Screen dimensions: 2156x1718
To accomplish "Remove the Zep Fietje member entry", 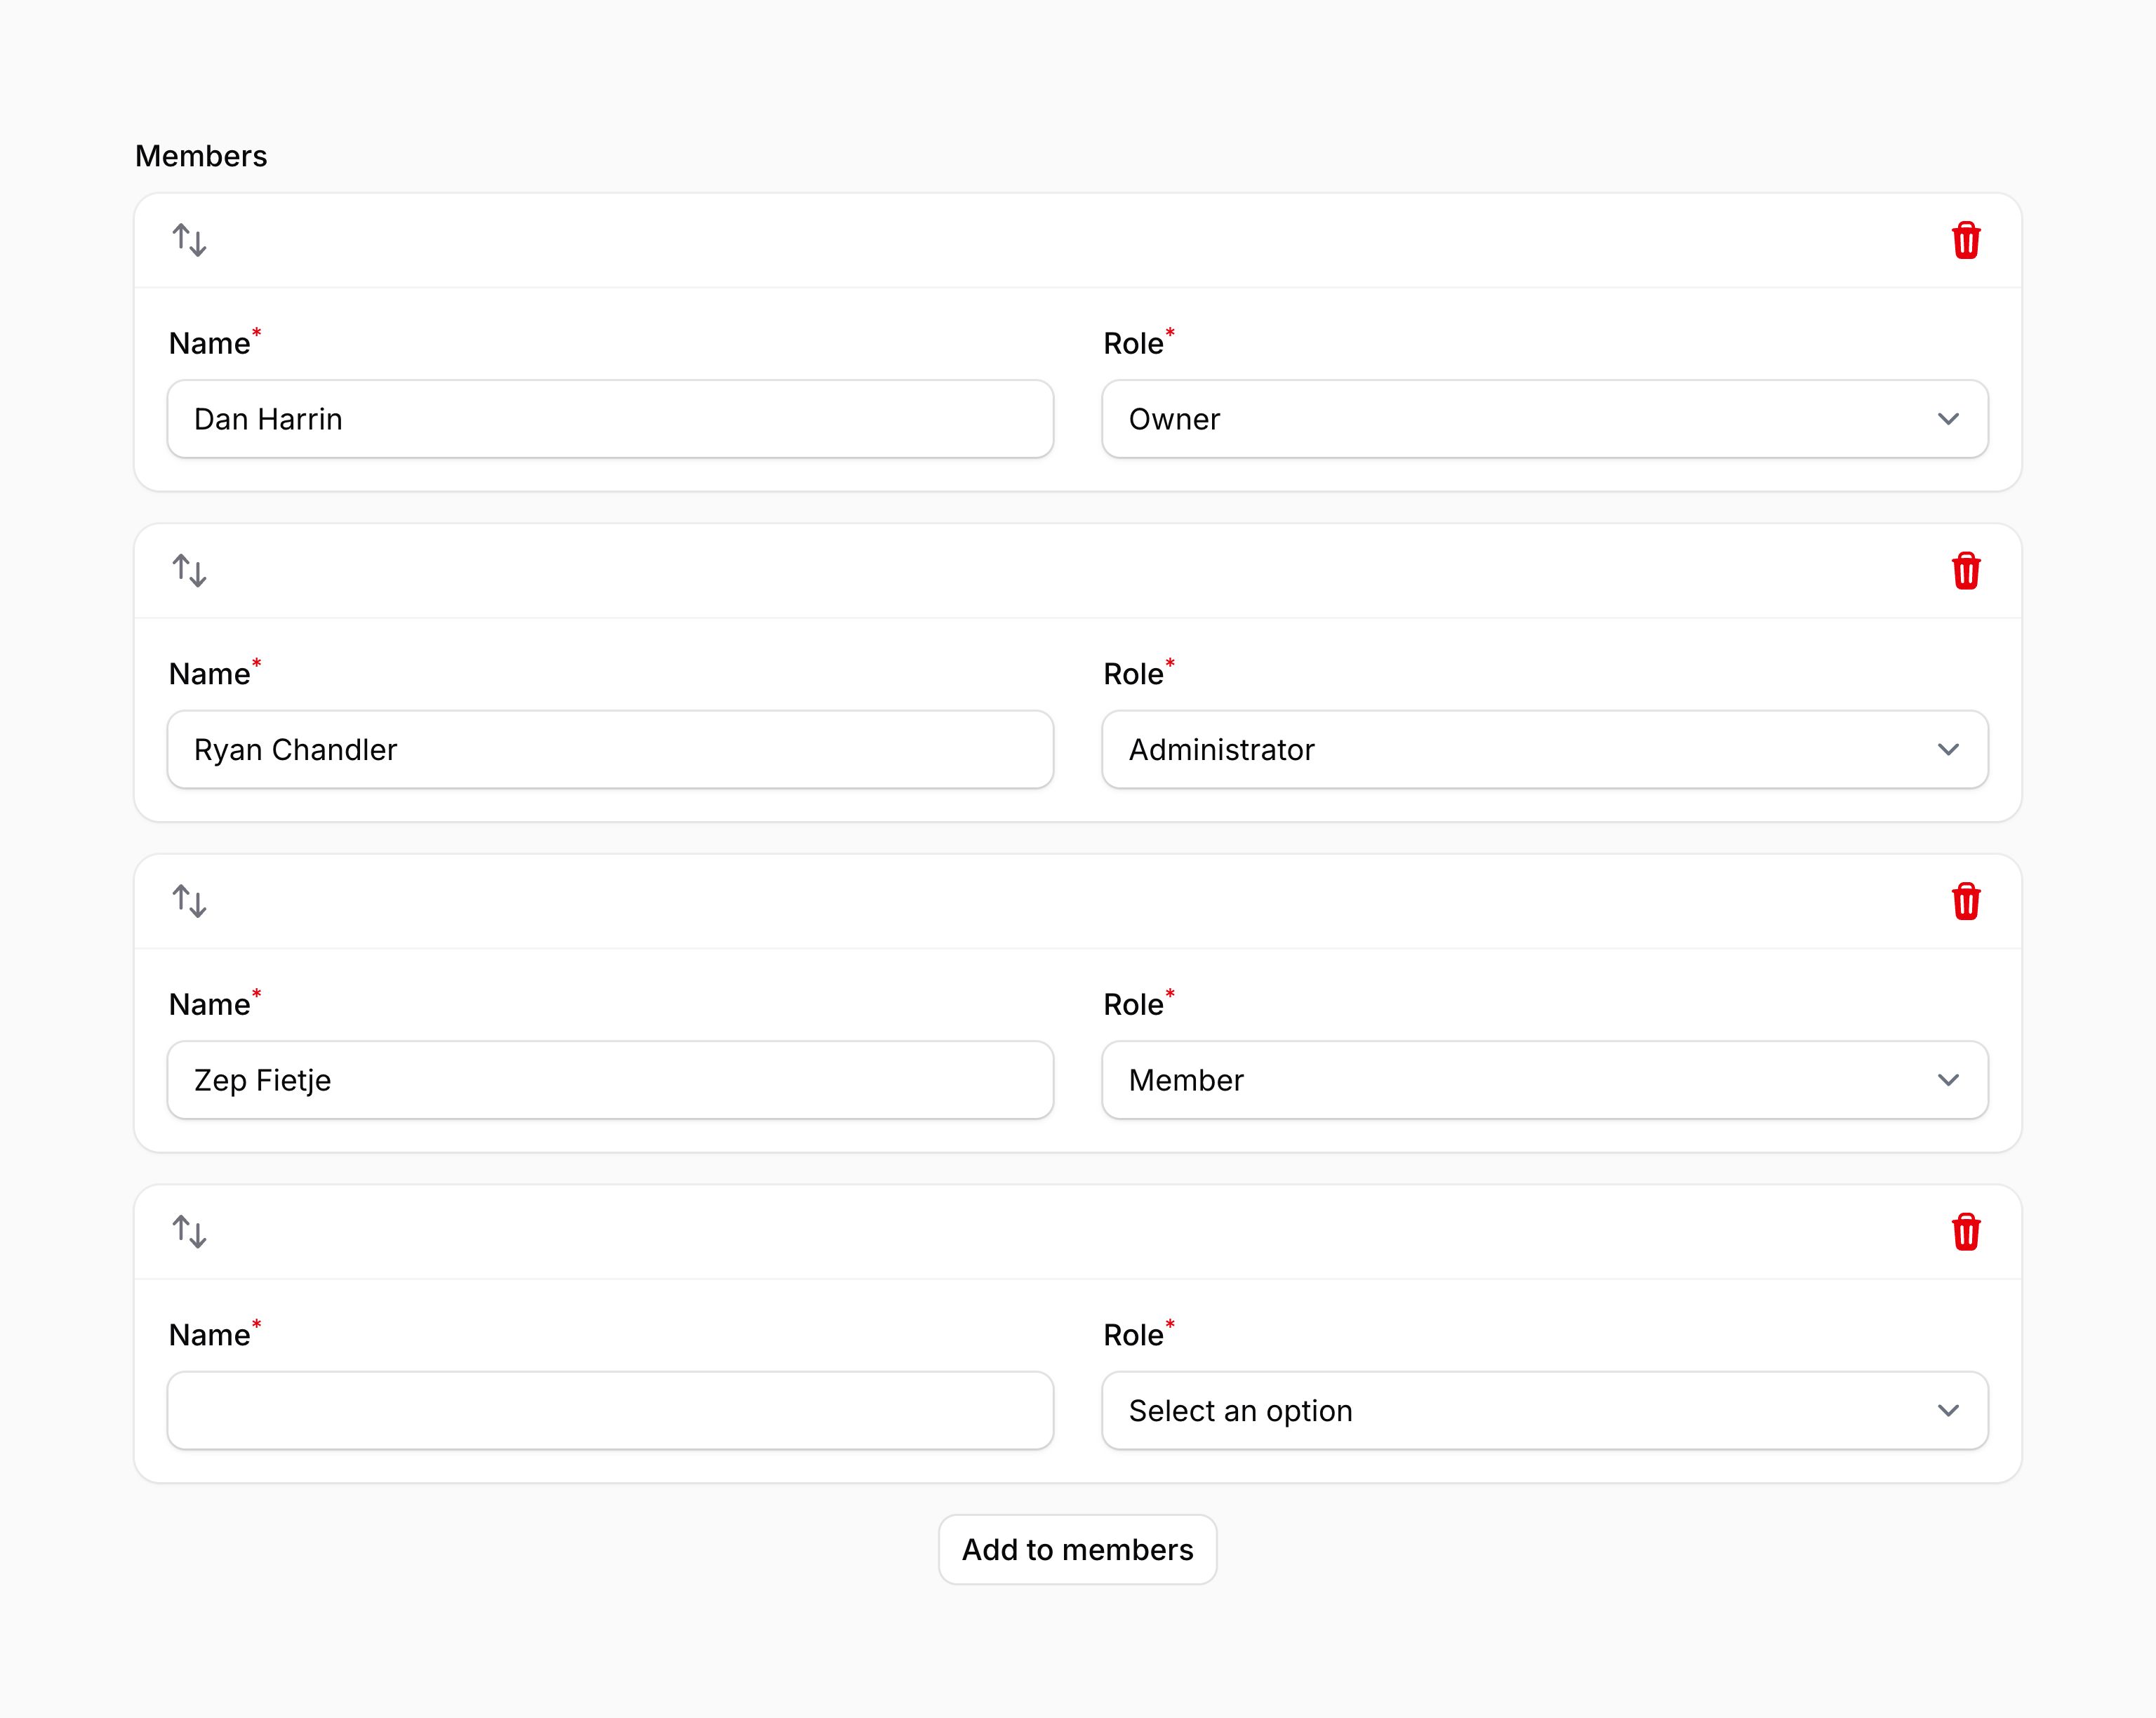I will pos(1965,902).
